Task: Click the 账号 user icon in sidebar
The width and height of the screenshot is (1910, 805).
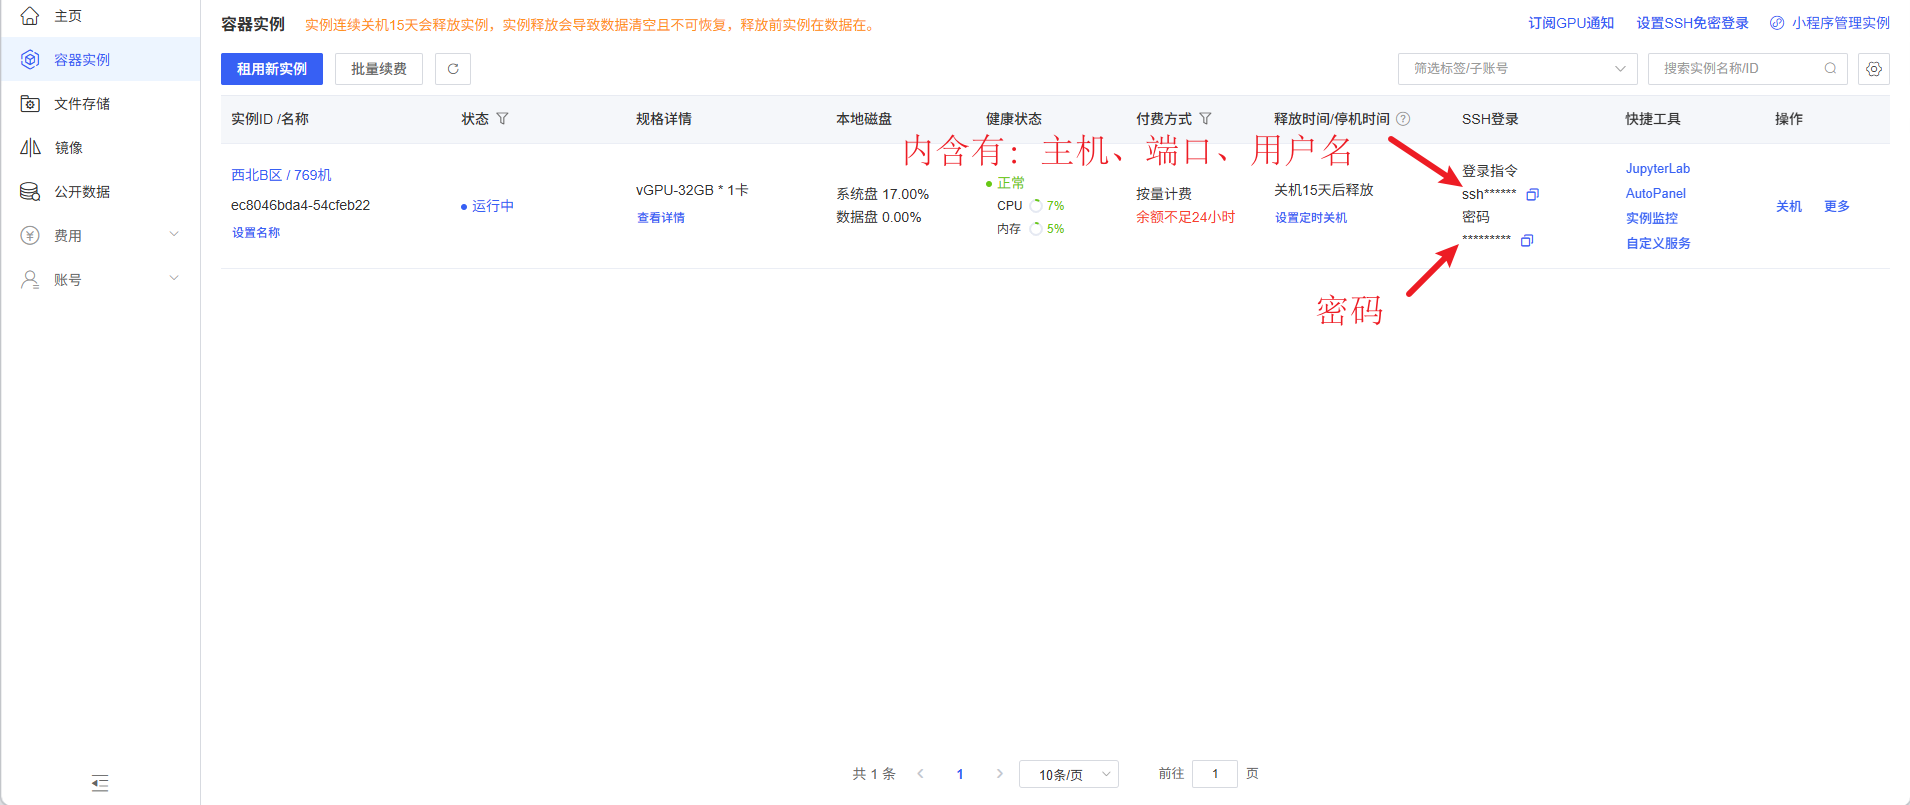Action: tap(30, 280)
